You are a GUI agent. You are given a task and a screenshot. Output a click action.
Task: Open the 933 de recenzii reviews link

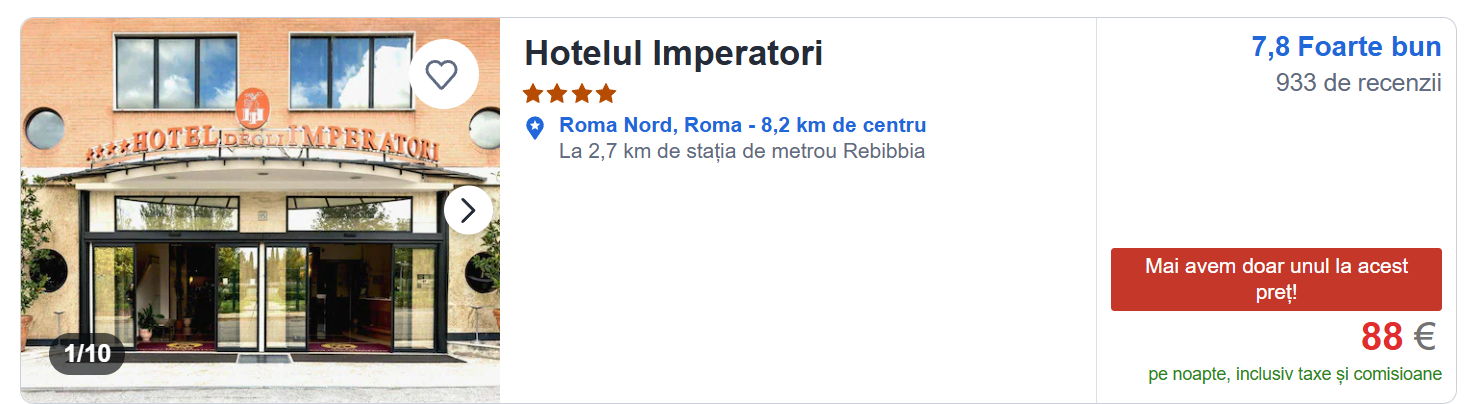coord(1358,83)
